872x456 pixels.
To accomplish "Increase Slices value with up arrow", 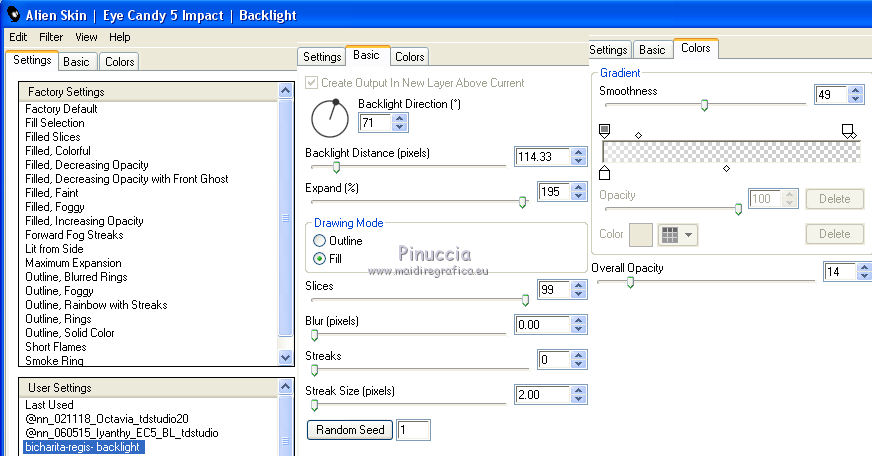I will [x=578, y=285].
